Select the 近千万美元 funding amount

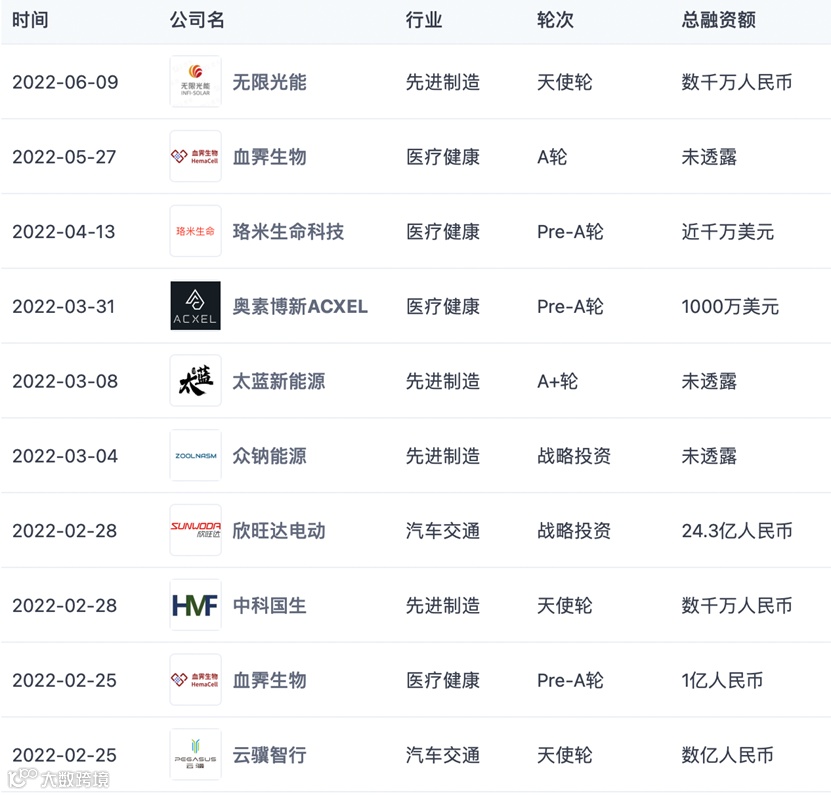[x=728, y=232]
